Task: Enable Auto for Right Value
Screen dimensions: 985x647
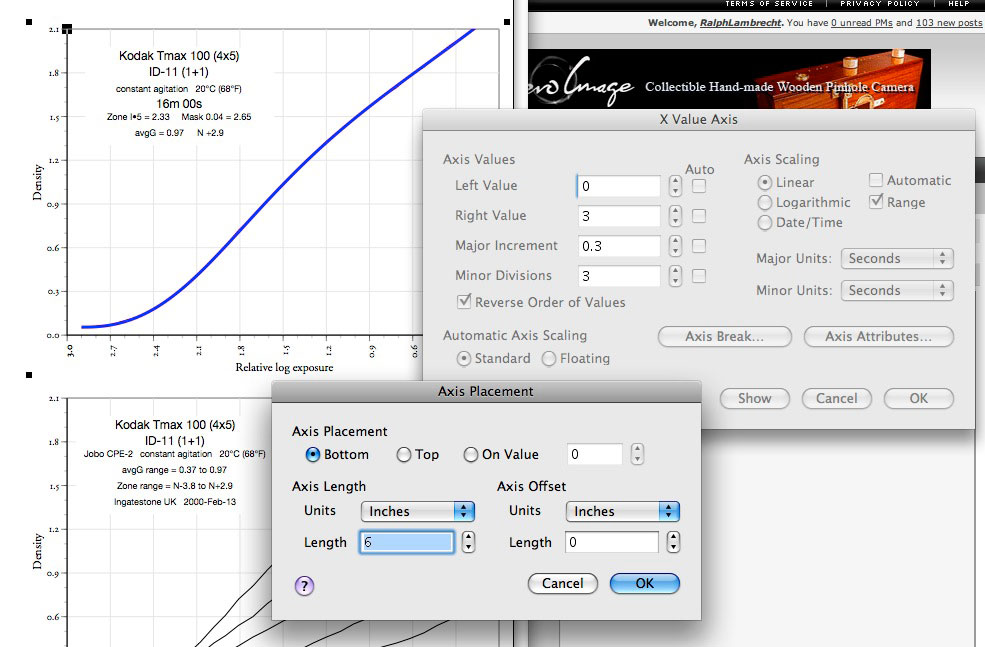Action: pyautogui.click(x=699, y=215)
